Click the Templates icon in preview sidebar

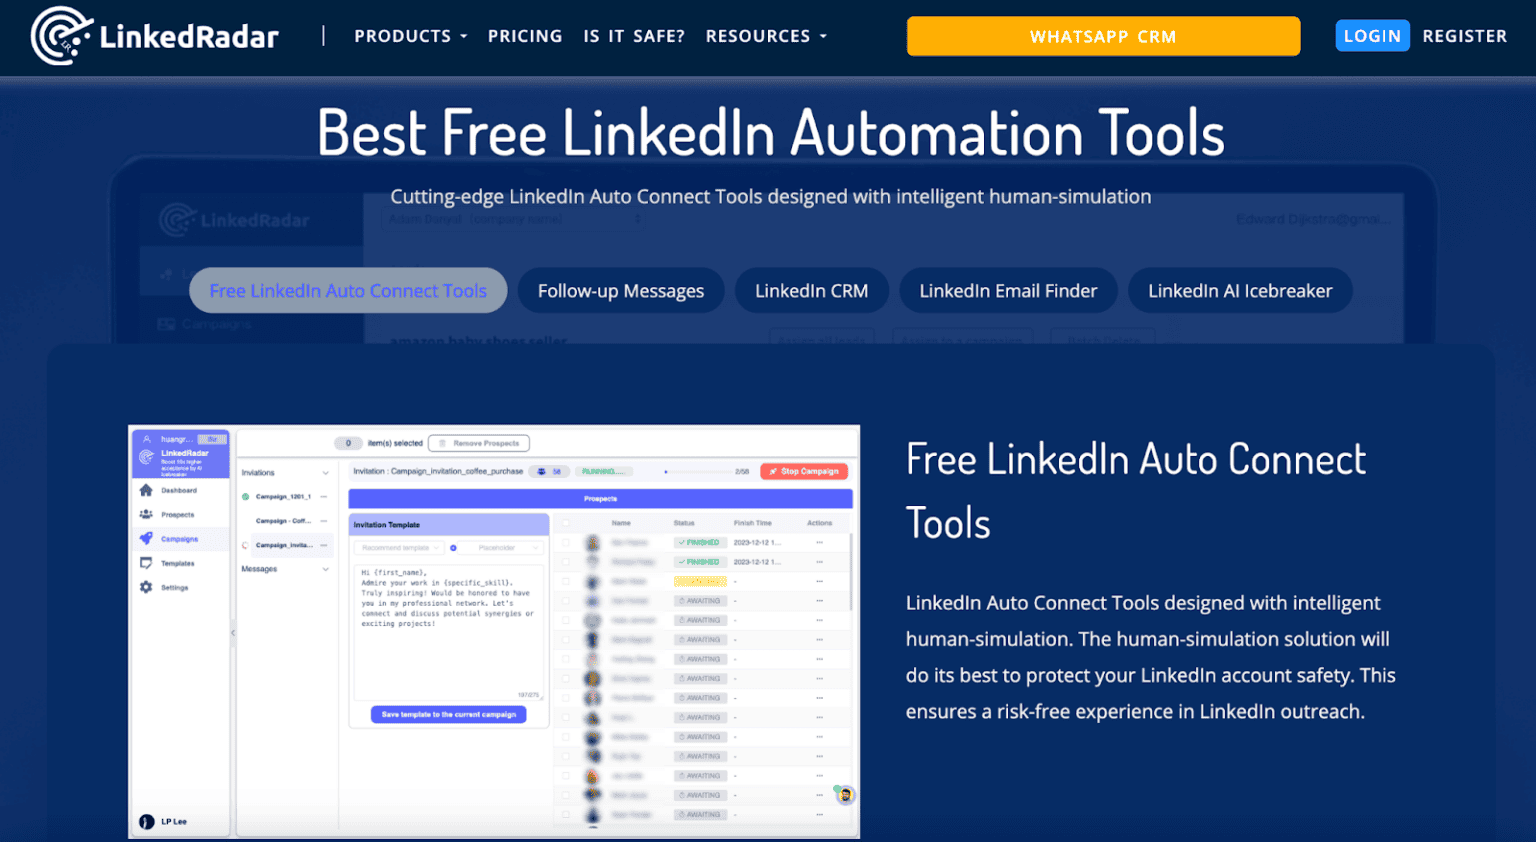[146, 563]
